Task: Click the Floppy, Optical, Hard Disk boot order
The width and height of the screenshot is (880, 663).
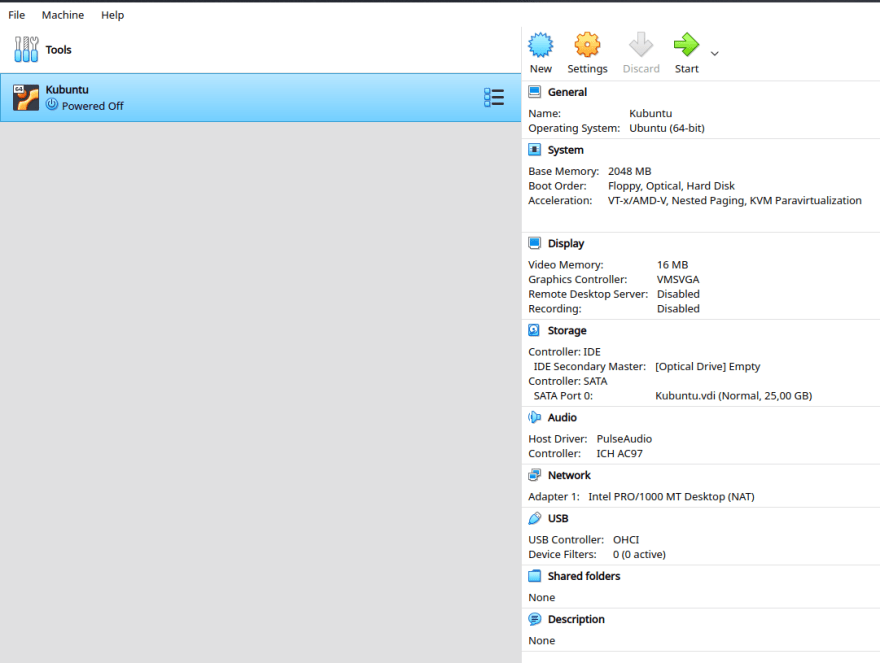Action: [x=671, y=186]
